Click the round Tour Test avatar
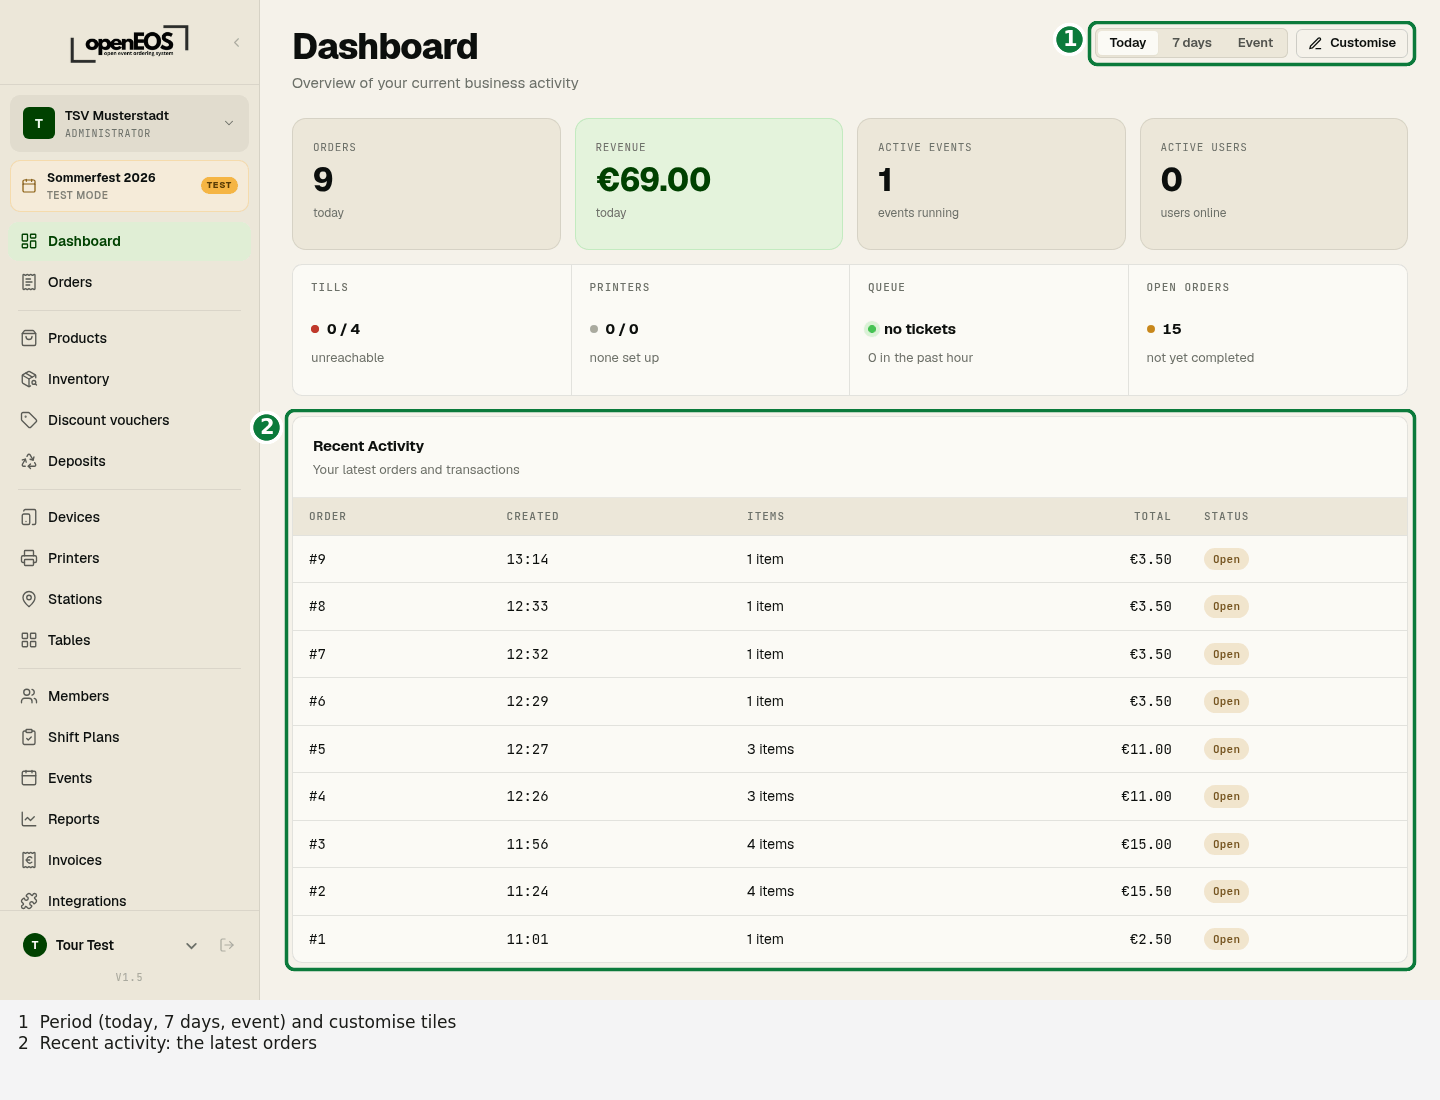The height and width of the screenshot is (1100, 1440). coord(35,945)
